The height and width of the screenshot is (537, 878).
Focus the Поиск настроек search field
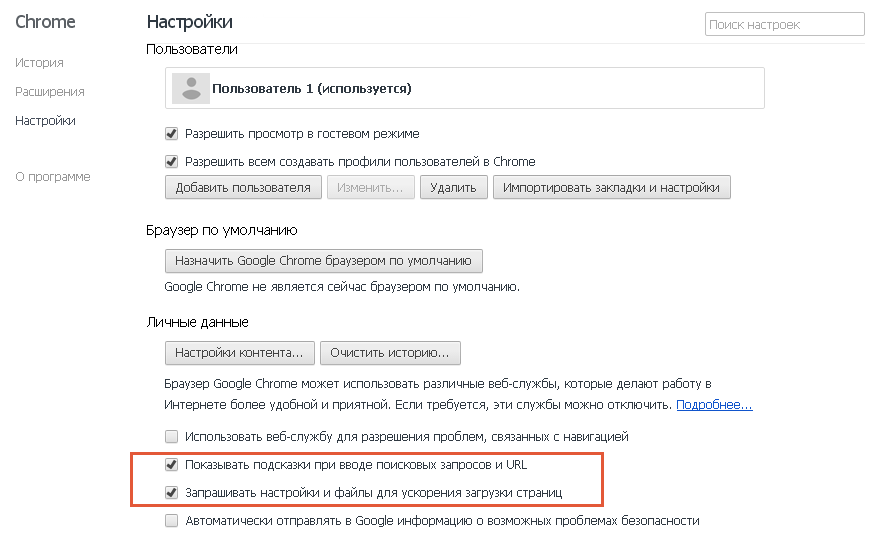pyautogui.click(x=784, y=25)
